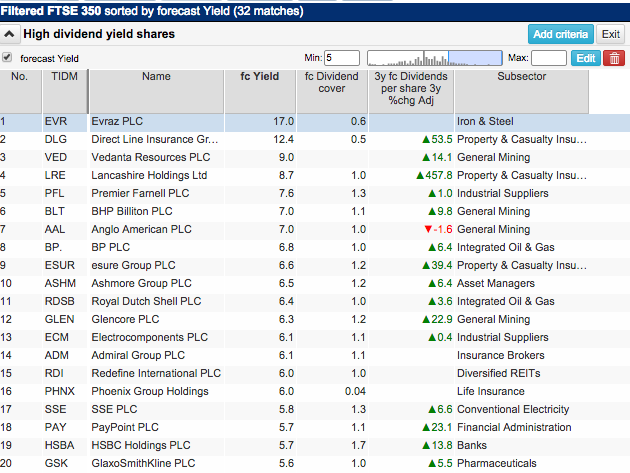Collapse the High dividend yield shares panel
This screenshot has height=473, width=630.
click(x=9, y=34)
